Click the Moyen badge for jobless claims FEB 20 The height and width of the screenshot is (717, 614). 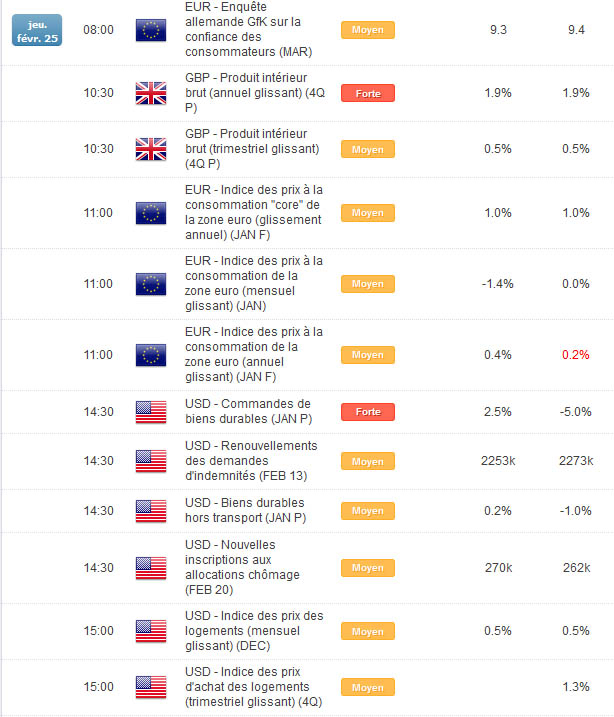367,568
